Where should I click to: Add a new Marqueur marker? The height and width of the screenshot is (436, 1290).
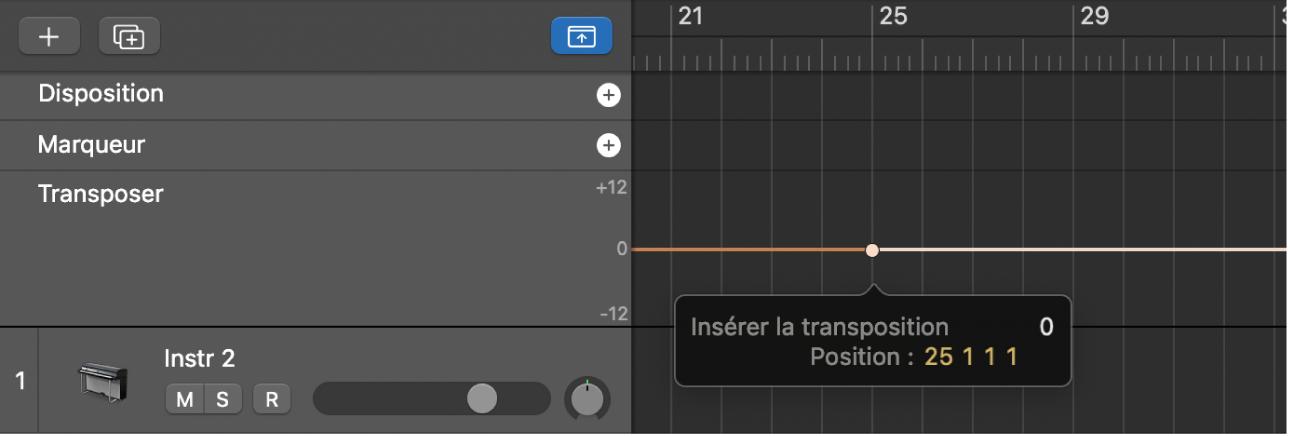(x=608, y=146)
